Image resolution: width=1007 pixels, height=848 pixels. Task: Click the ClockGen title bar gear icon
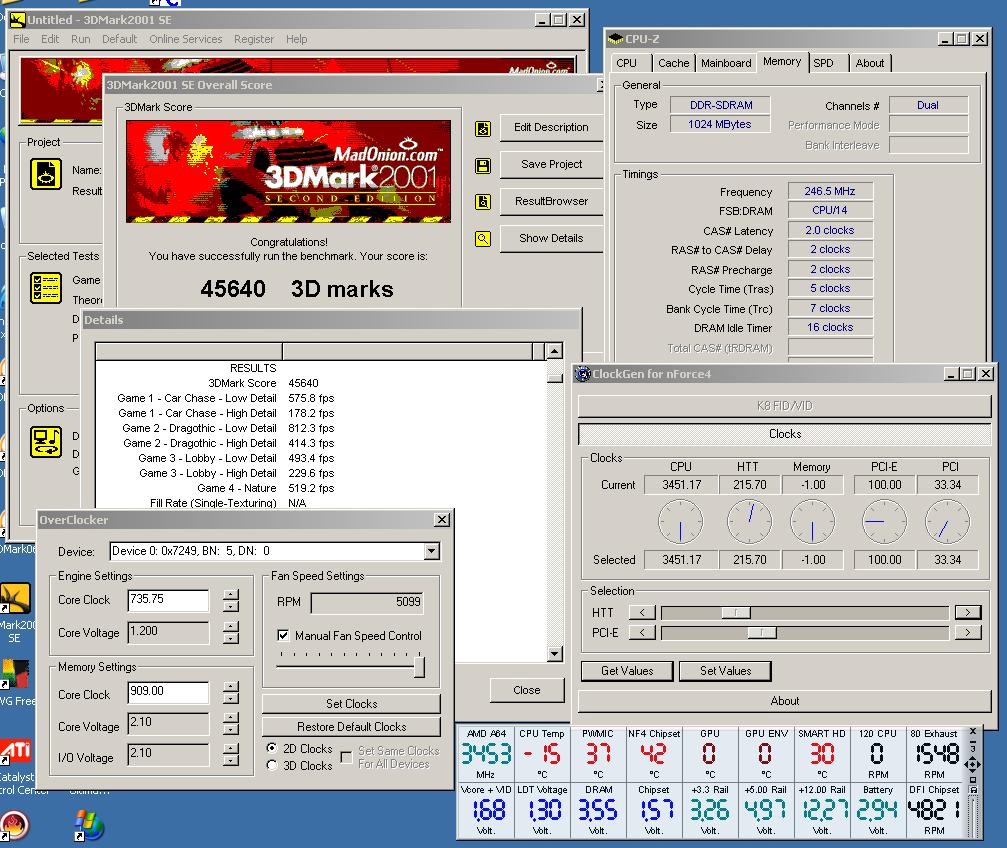click(582, 374)
